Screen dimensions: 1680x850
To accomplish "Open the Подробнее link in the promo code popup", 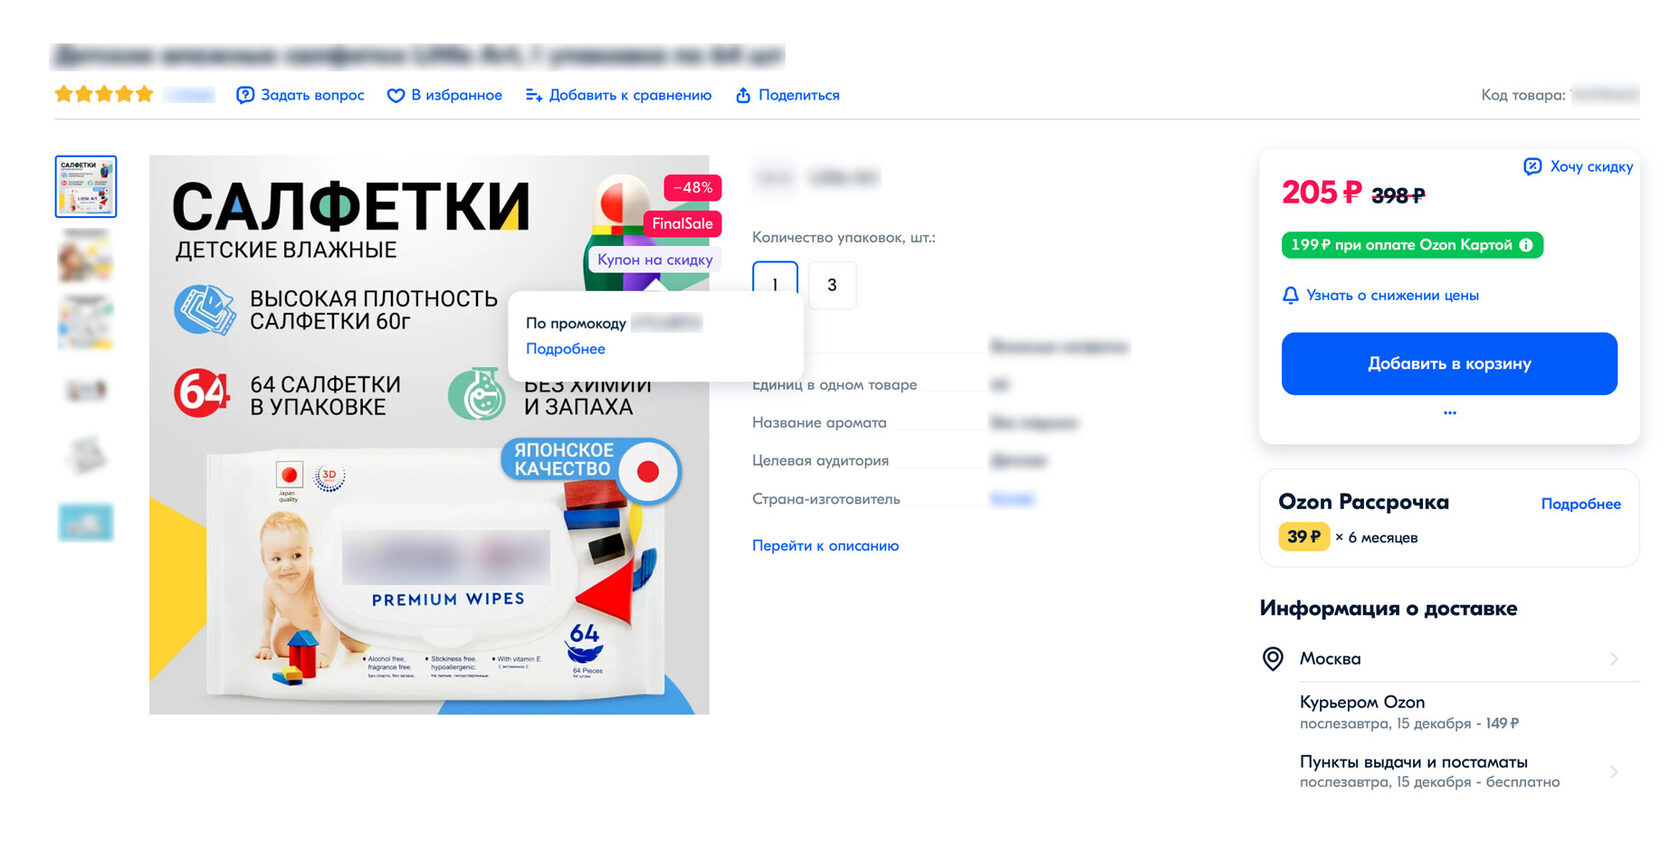I will pyautogui.click(x=565, y=348).
